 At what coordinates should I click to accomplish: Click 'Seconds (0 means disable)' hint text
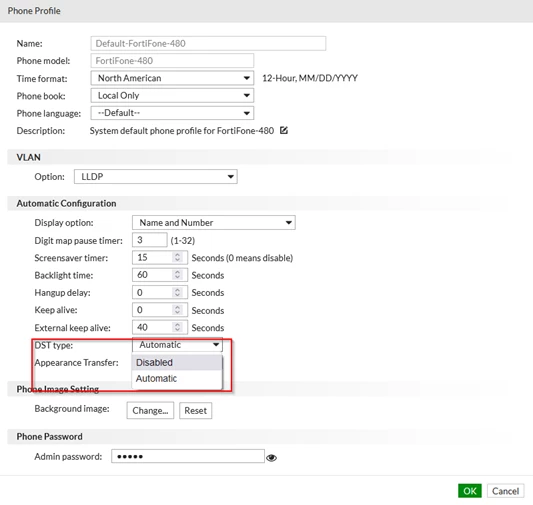click(x=242, y=258)
